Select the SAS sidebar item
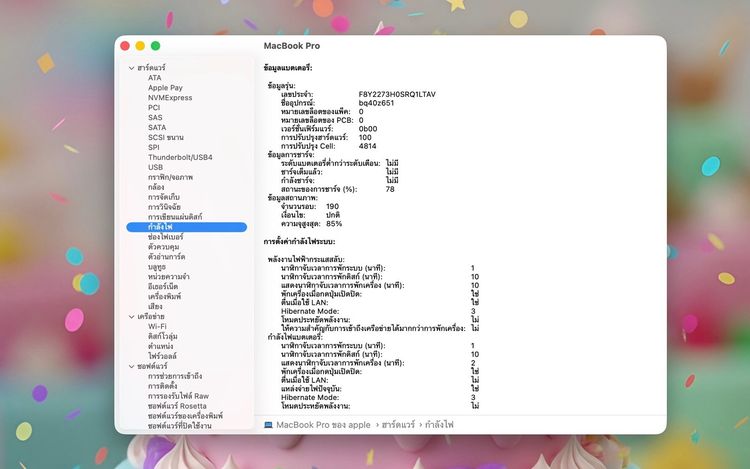Screen dimensions: 750x469 click(x=155, y=118)
